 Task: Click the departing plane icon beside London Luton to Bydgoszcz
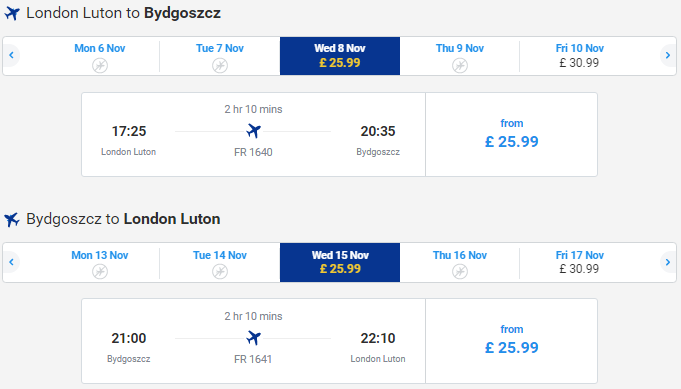pos(12,13)
